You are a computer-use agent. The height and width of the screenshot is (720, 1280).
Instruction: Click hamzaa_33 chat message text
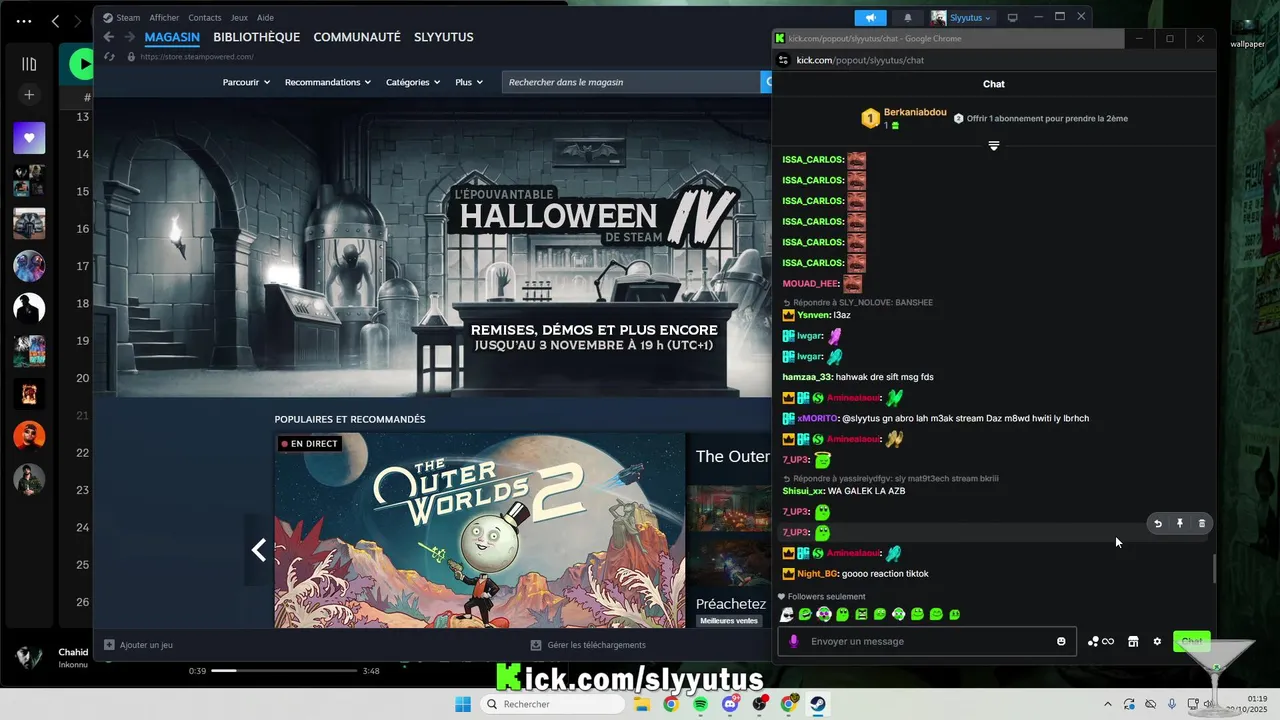coord(885,377)
